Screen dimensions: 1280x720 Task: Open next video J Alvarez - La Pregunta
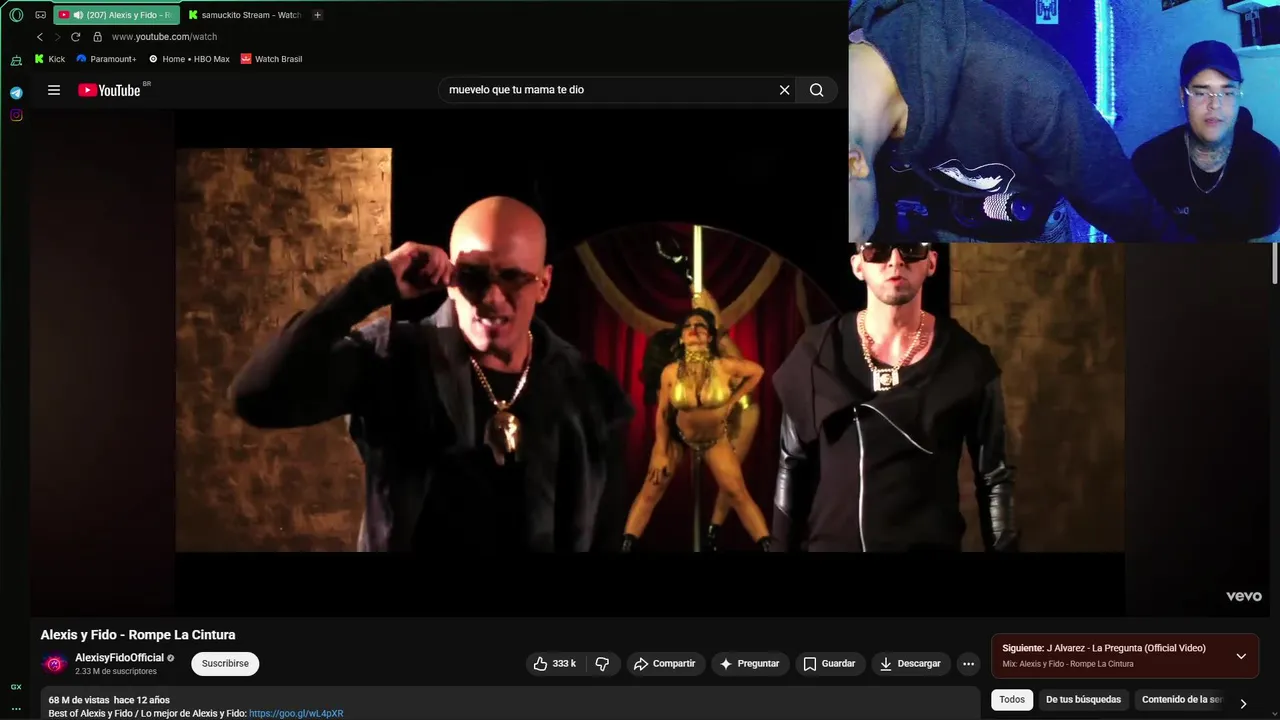pos(1104,648)
